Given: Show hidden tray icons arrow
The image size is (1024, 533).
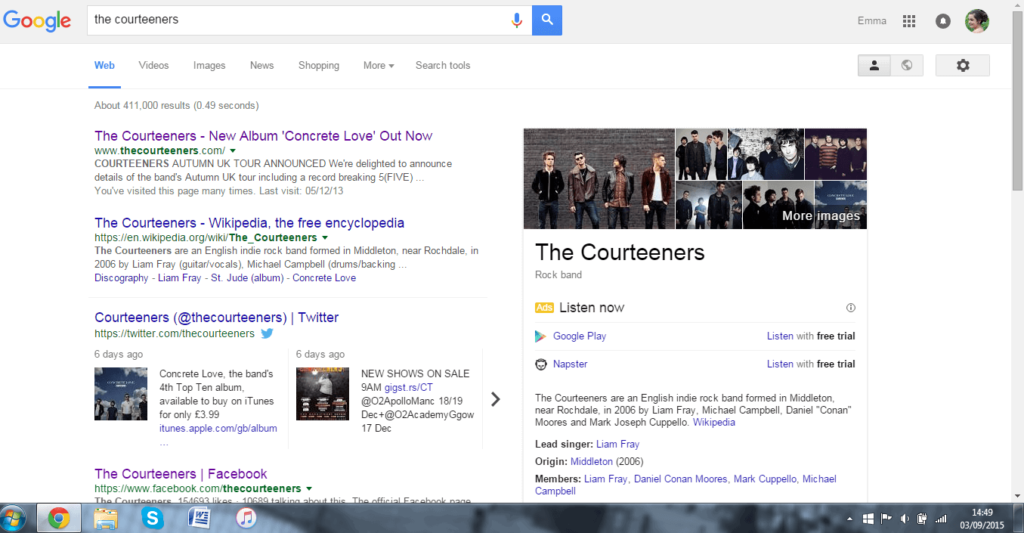Looking at the screenshot, I should (850, 519).
